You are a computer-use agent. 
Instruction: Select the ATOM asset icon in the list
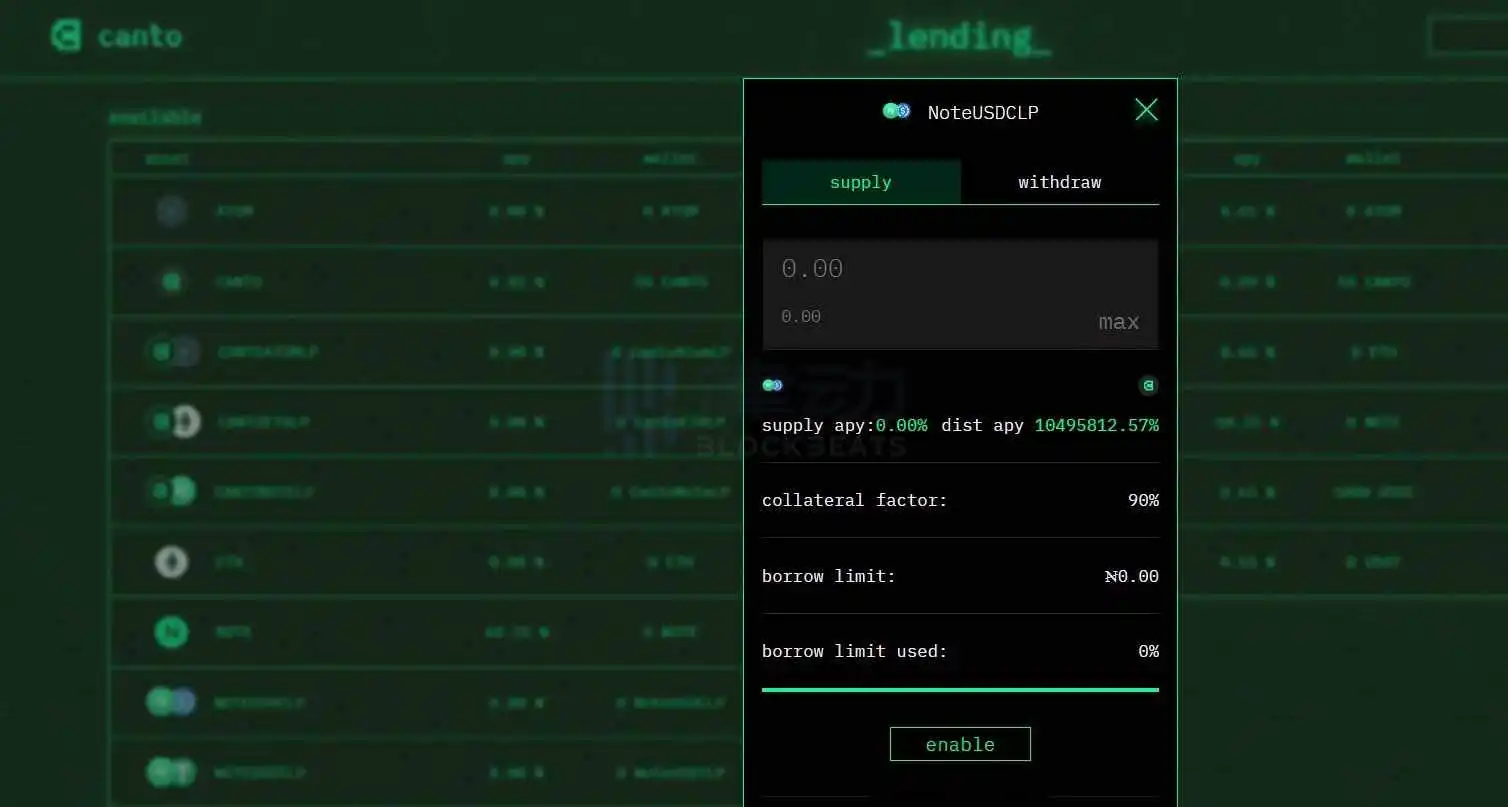click(x=172, y=211)
